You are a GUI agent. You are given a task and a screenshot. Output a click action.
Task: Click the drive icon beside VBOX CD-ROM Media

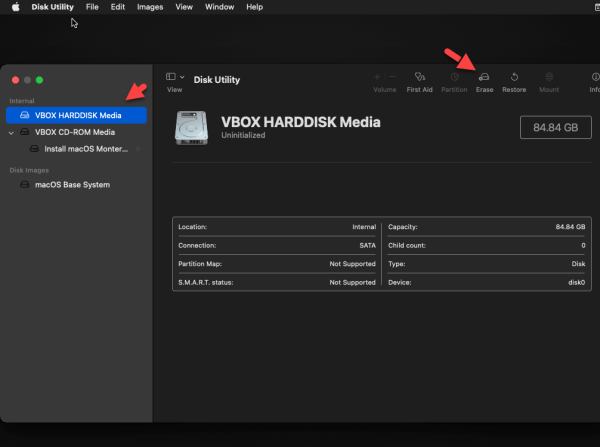[24, 132]
